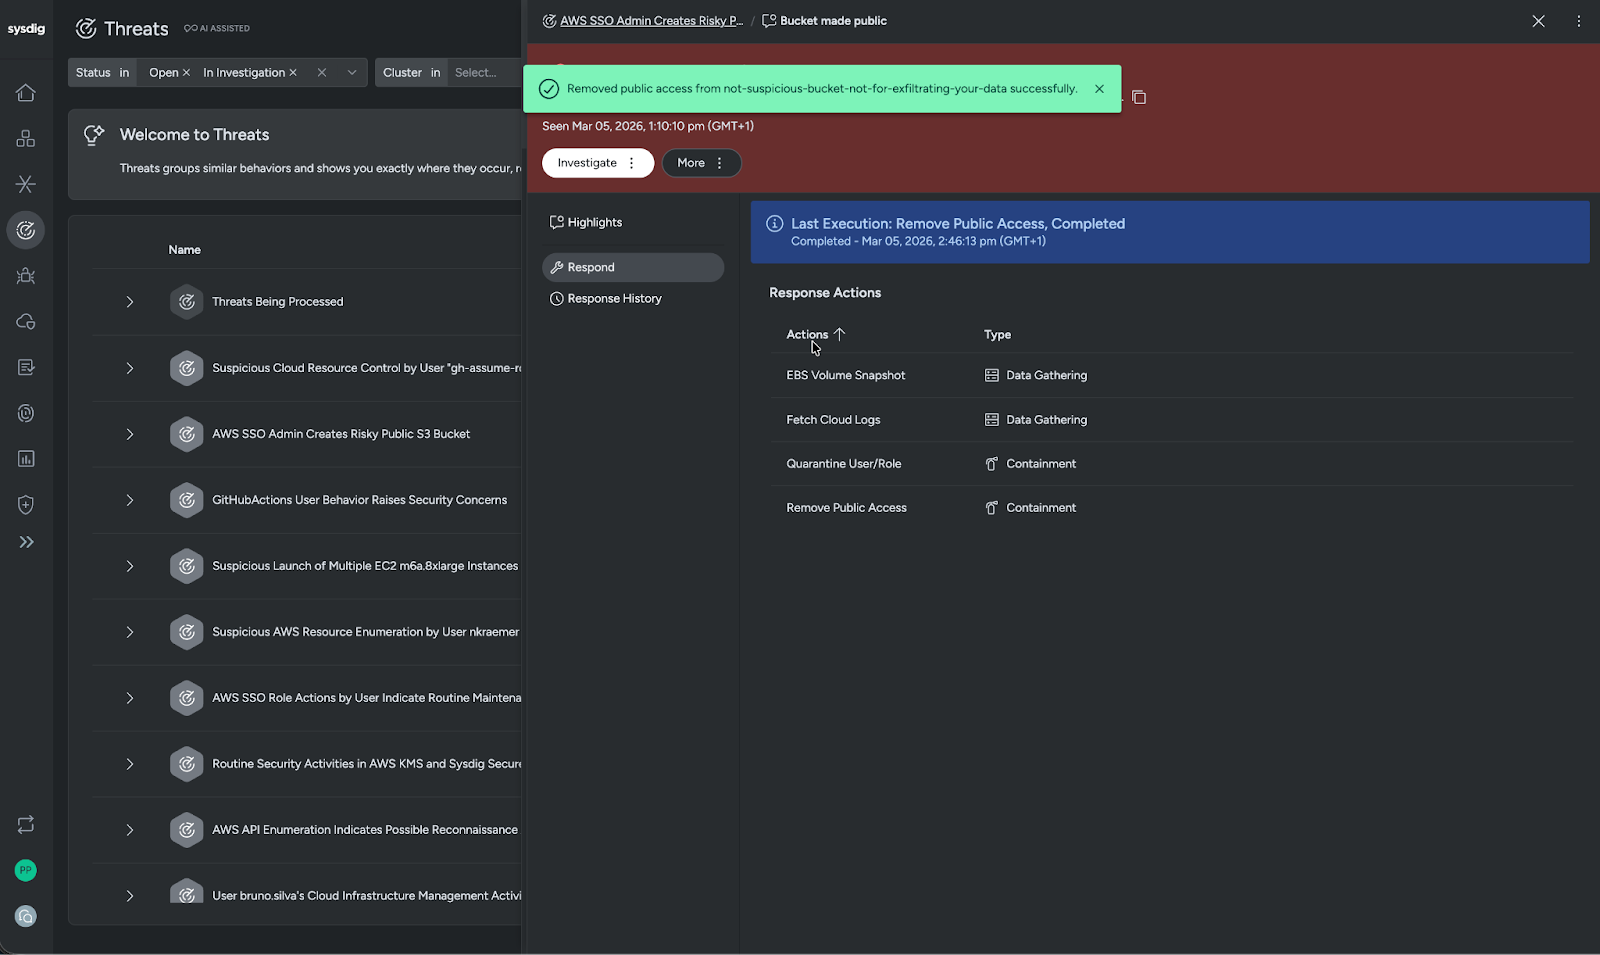Click the sysdig logo
The image size is (1600, 955).
26,28
